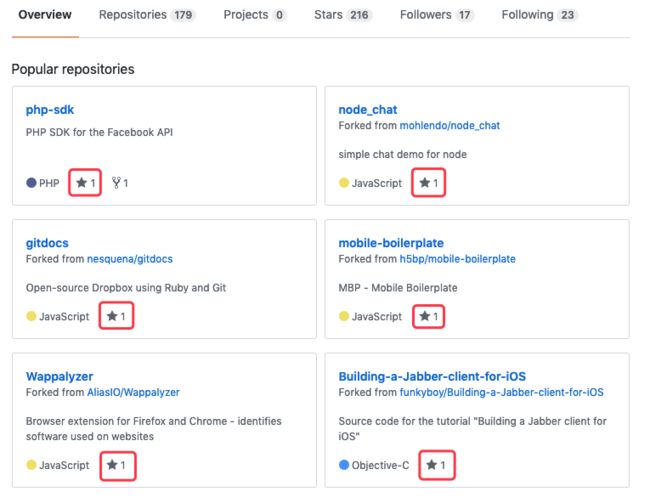This screenshot has height=503, width=650.
Task: Click the star icon on mobile-boilerplate card
Action: 424,316
